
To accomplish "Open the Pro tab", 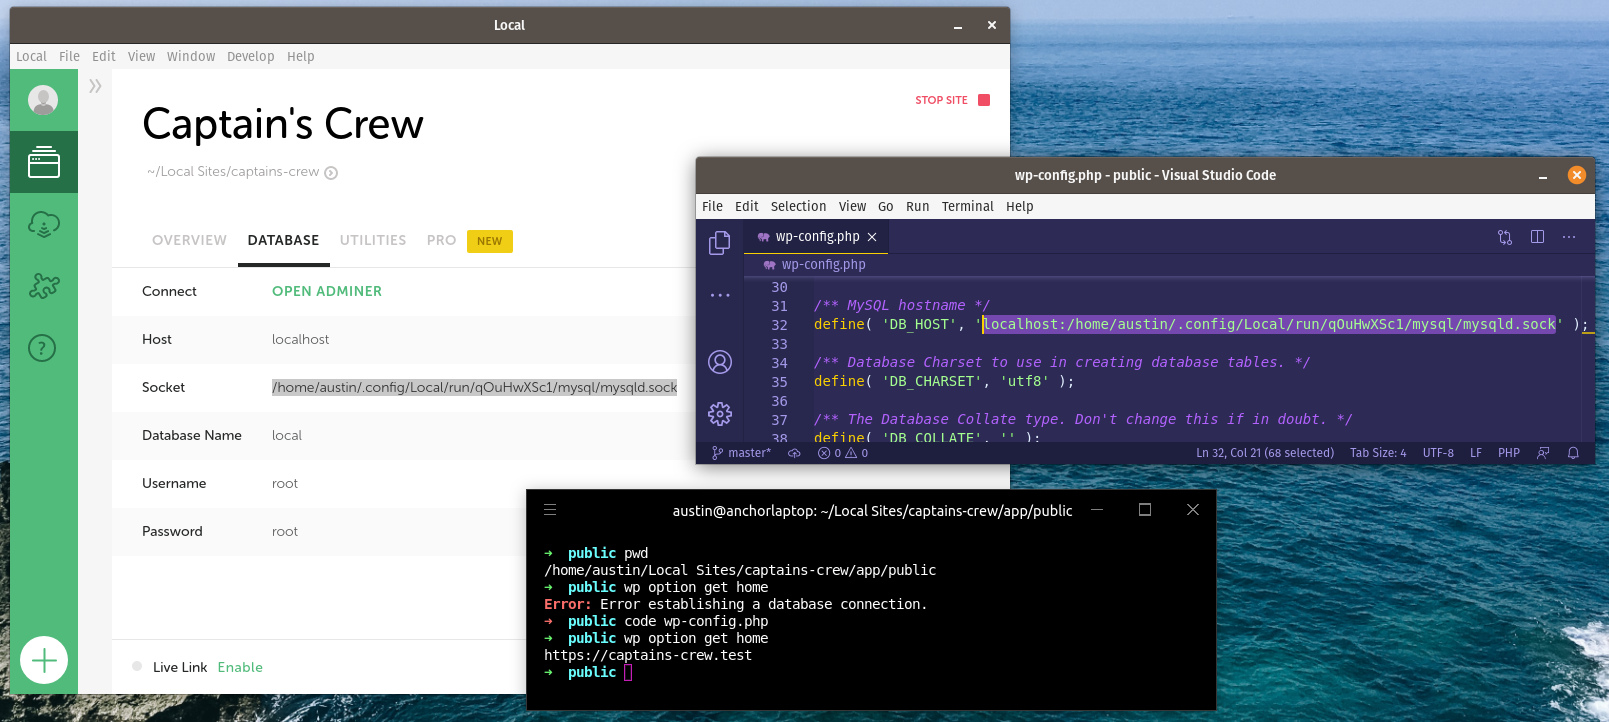I will (441, 240).
